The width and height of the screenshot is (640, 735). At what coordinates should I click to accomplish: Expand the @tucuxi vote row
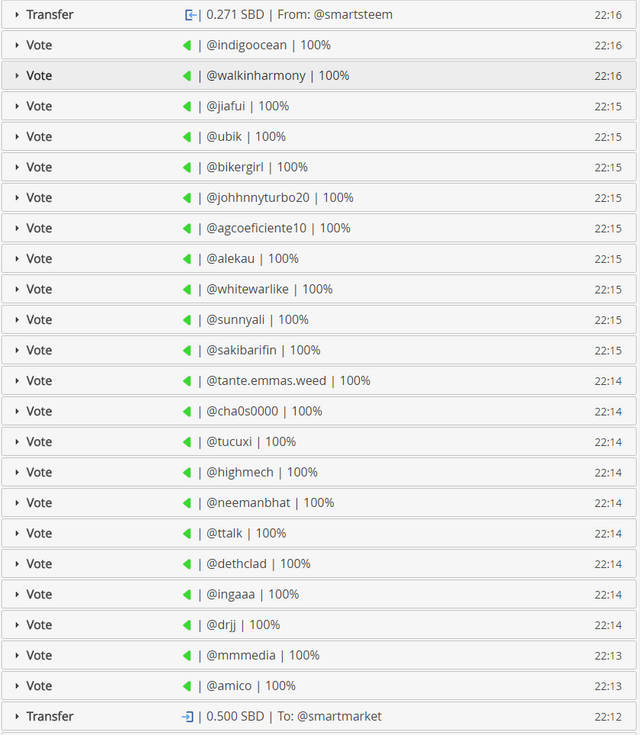tap(17, 442)
